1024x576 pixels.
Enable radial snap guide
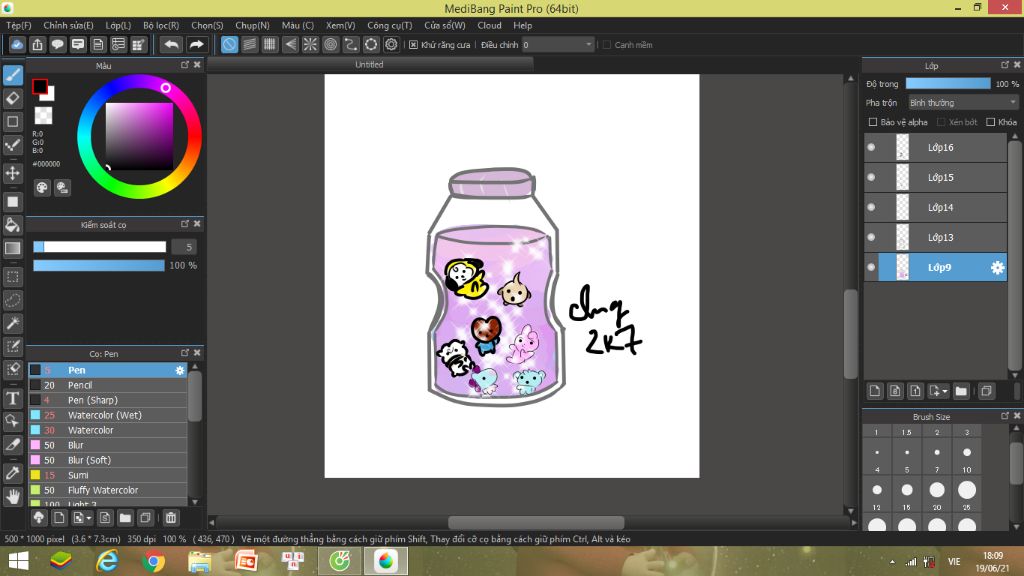pos(310,44)
